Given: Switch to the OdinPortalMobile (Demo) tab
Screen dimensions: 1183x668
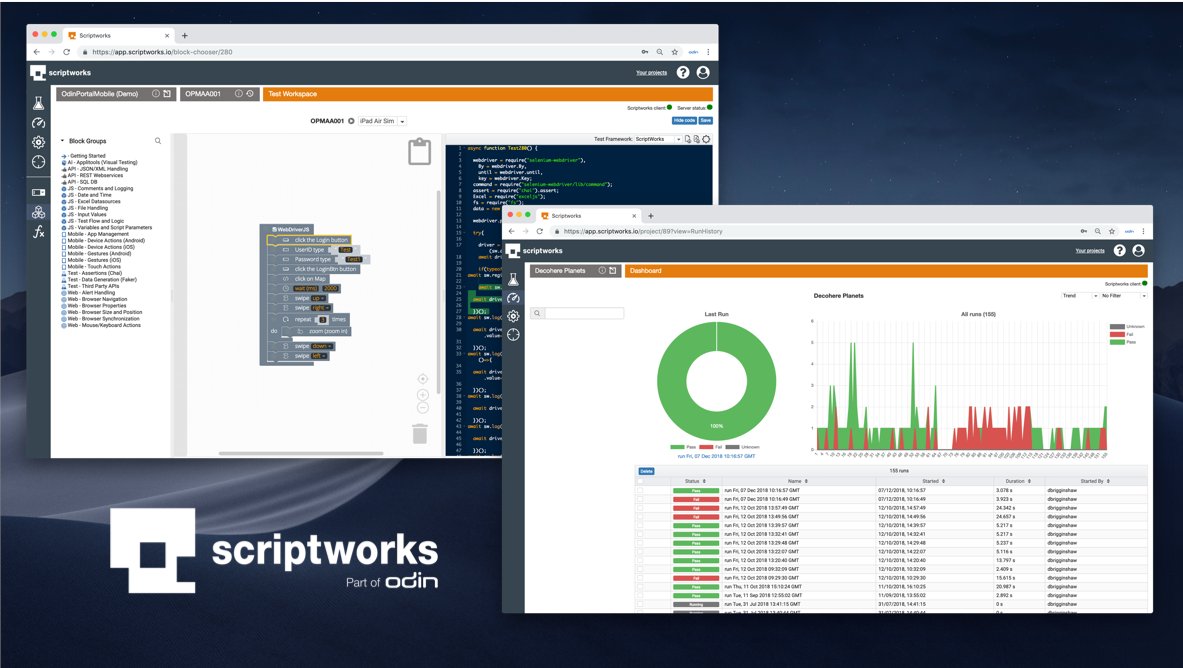Looking at the screenshot, I should tap(115, 94).
